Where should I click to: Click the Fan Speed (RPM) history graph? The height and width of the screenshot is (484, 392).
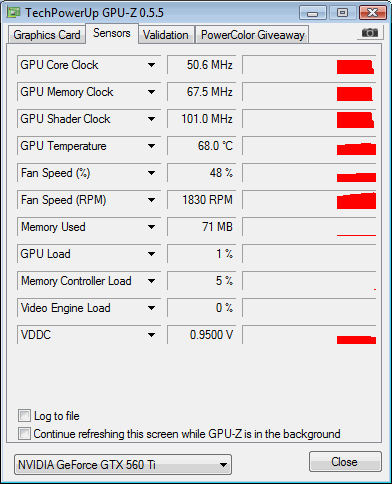pos(309,200)
